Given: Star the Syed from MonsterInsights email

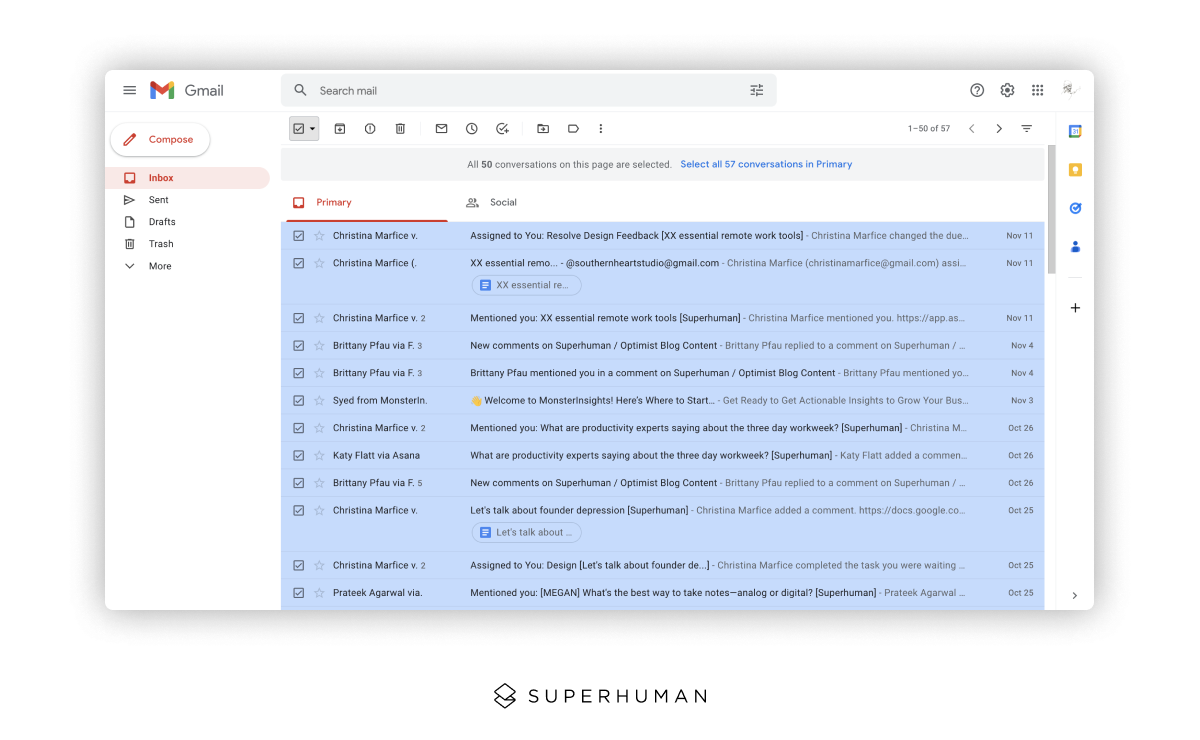Looking at the screenshot, I should click(x=319, y=400).
